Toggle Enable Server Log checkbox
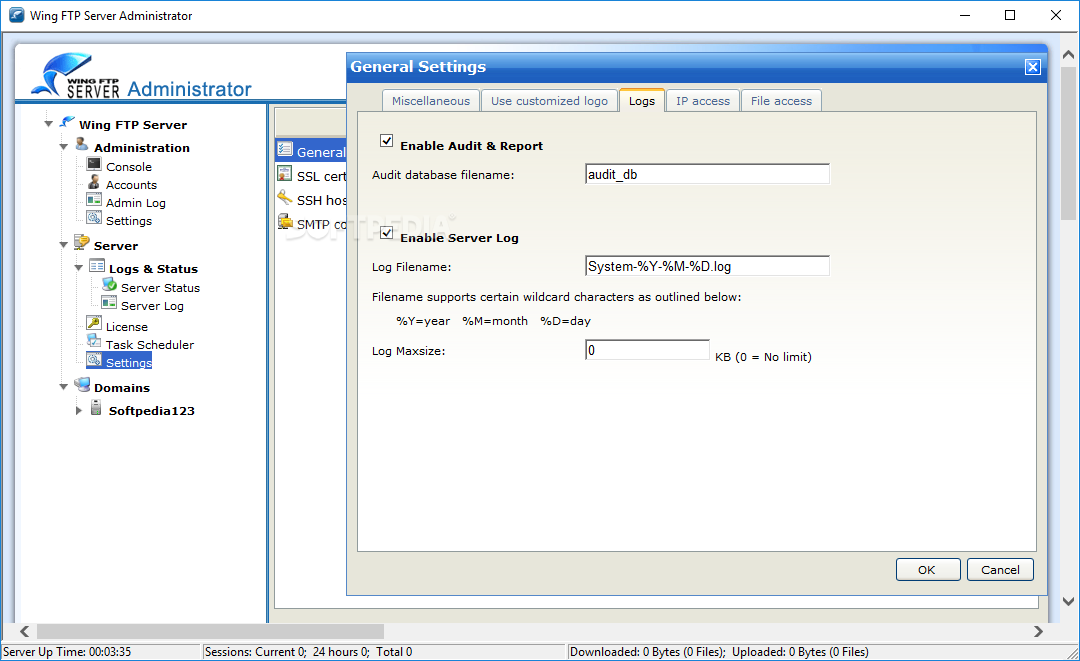Viewport: 1080px width, 661px height. [x=386, y=233]
